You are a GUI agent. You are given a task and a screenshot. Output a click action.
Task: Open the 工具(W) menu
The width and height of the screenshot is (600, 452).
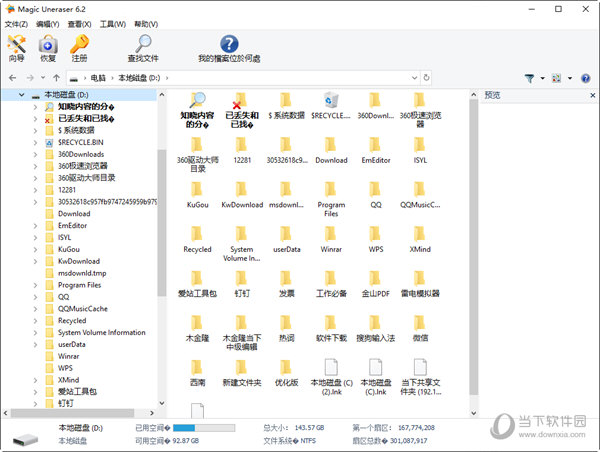click(x=112, y=24)
